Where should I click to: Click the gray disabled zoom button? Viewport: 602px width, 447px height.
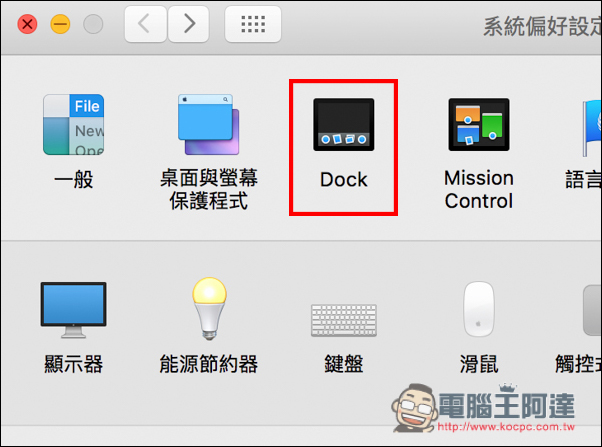click(93, 24)
